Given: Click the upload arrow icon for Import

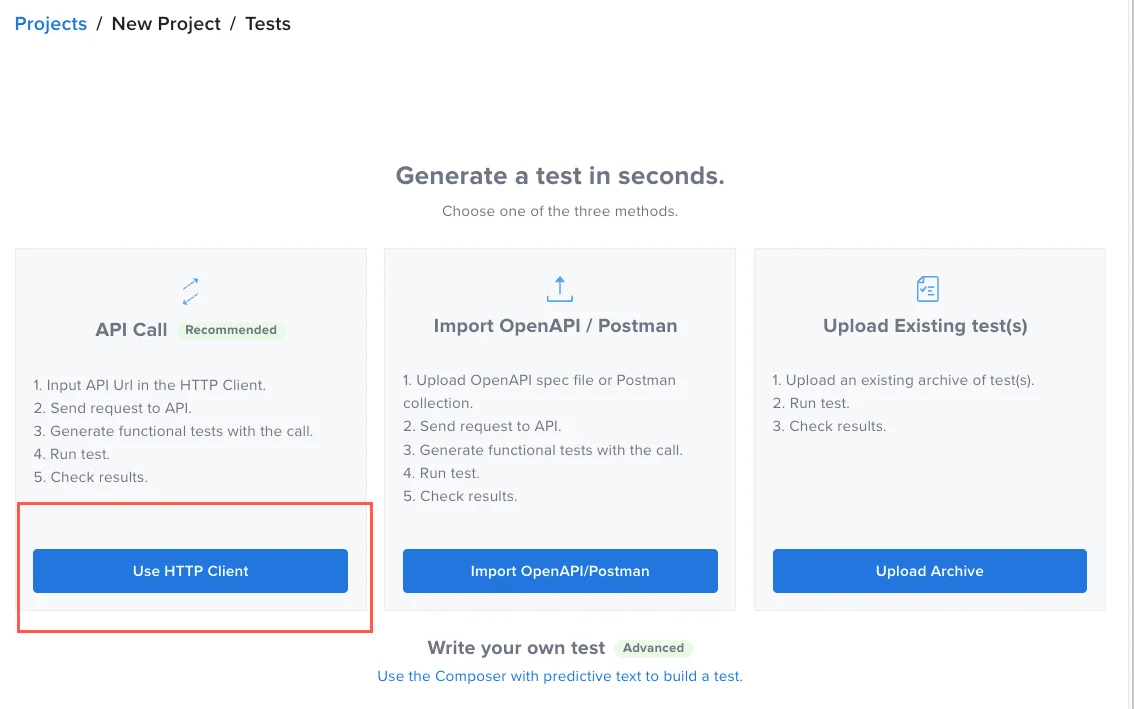Looking at the screenshot, I should 560,289.
